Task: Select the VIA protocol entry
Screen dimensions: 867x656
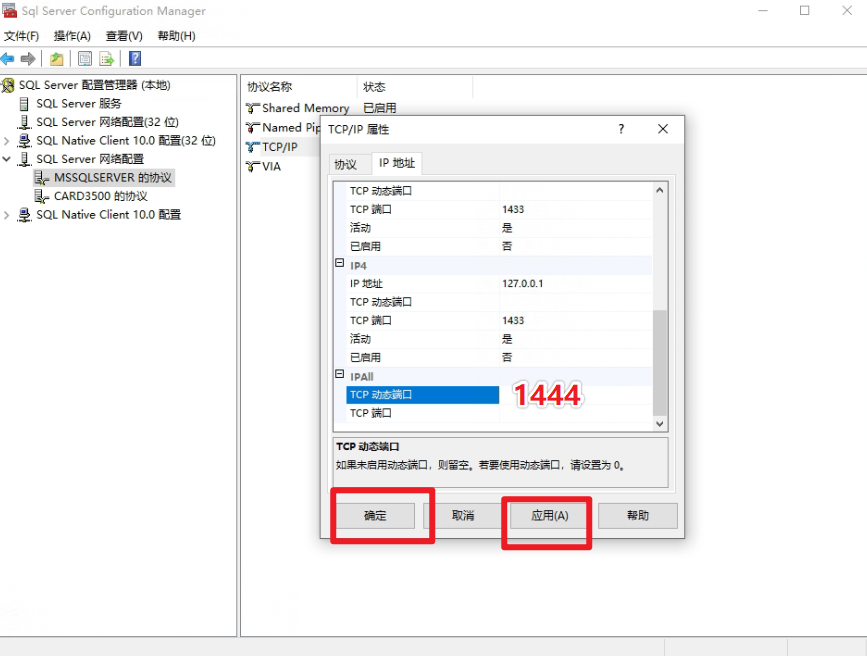Action: coord(271,166)
